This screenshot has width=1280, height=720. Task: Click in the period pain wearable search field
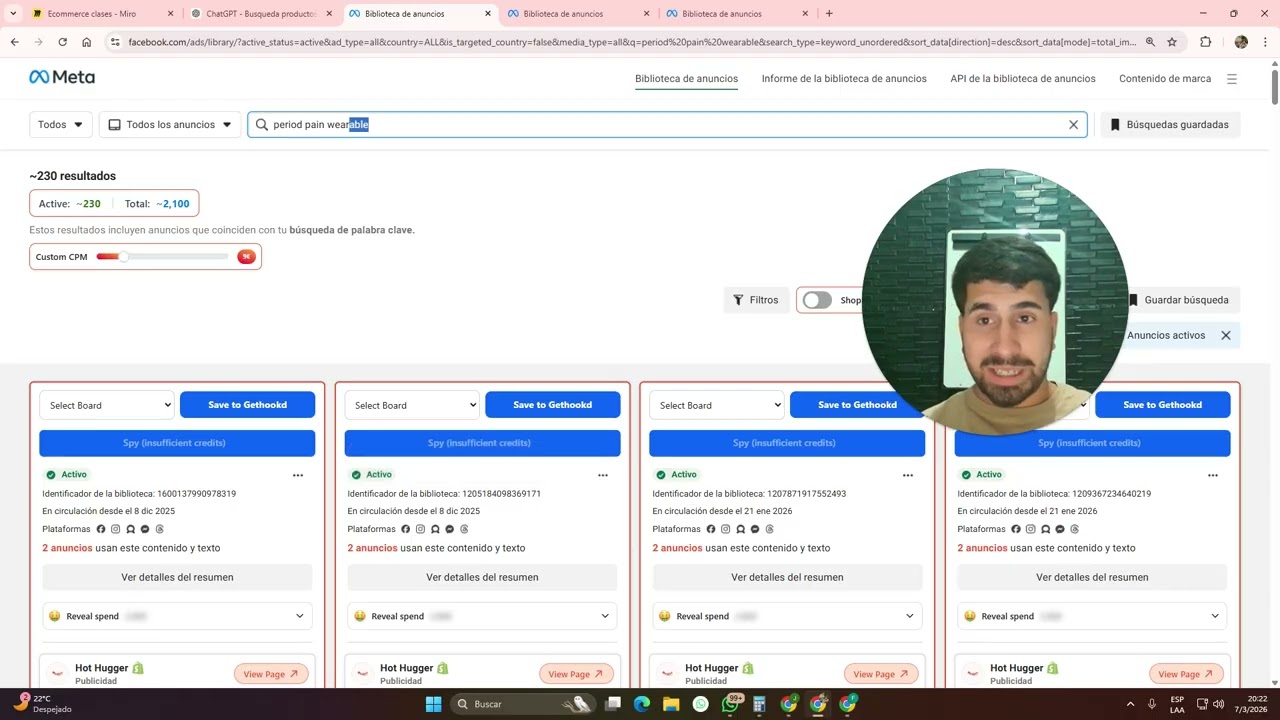click(667, 125)
